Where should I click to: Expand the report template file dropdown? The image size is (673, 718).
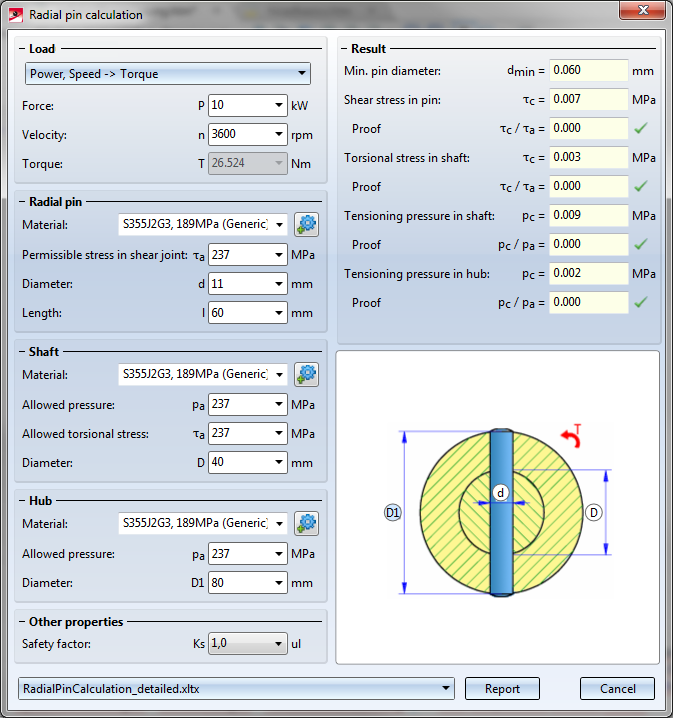446,688
